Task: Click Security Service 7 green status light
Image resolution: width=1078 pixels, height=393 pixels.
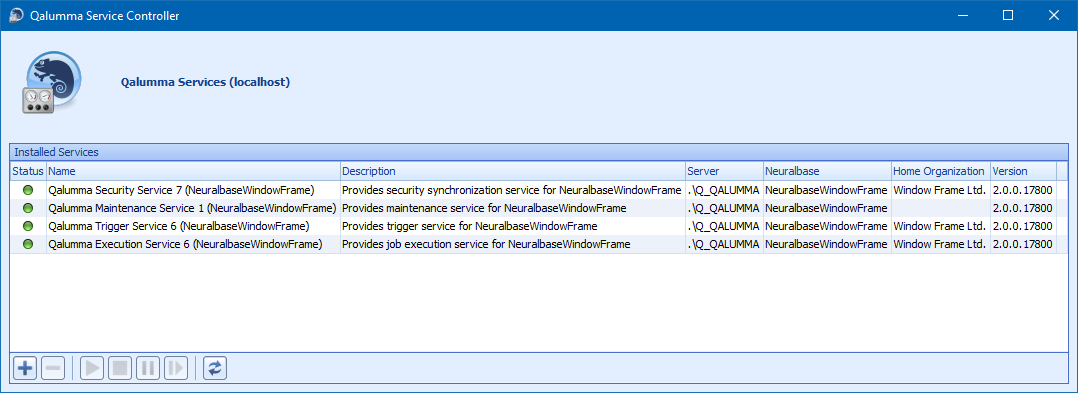Action: click(x=28, y=190)
